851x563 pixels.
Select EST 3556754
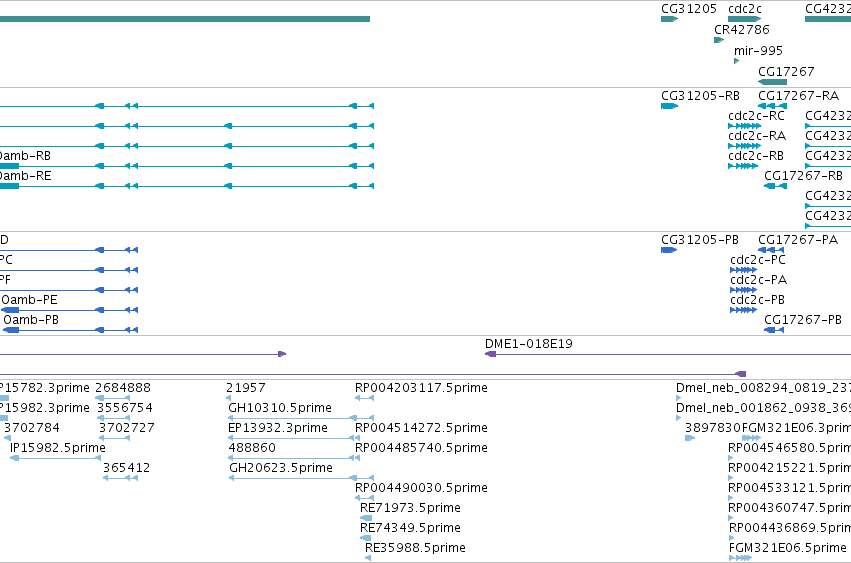tap(114, 418)
